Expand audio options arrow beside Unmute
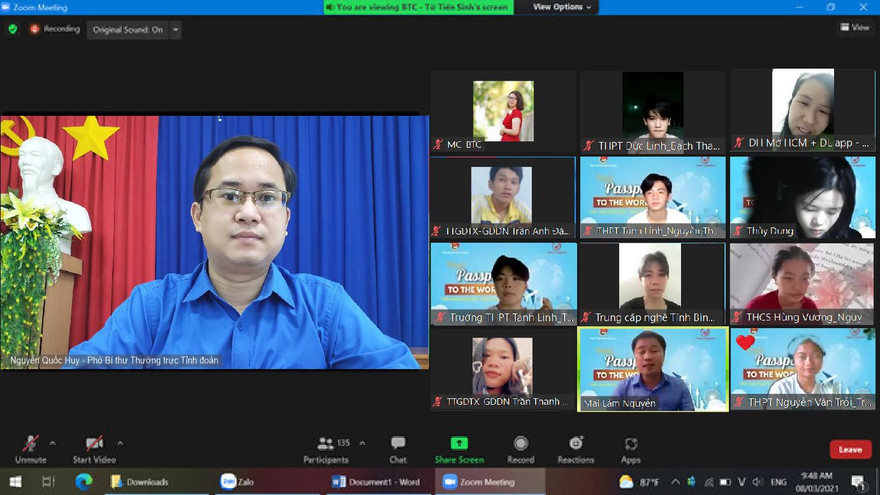Viewport: 880px width, 495px height. (53, 442)
